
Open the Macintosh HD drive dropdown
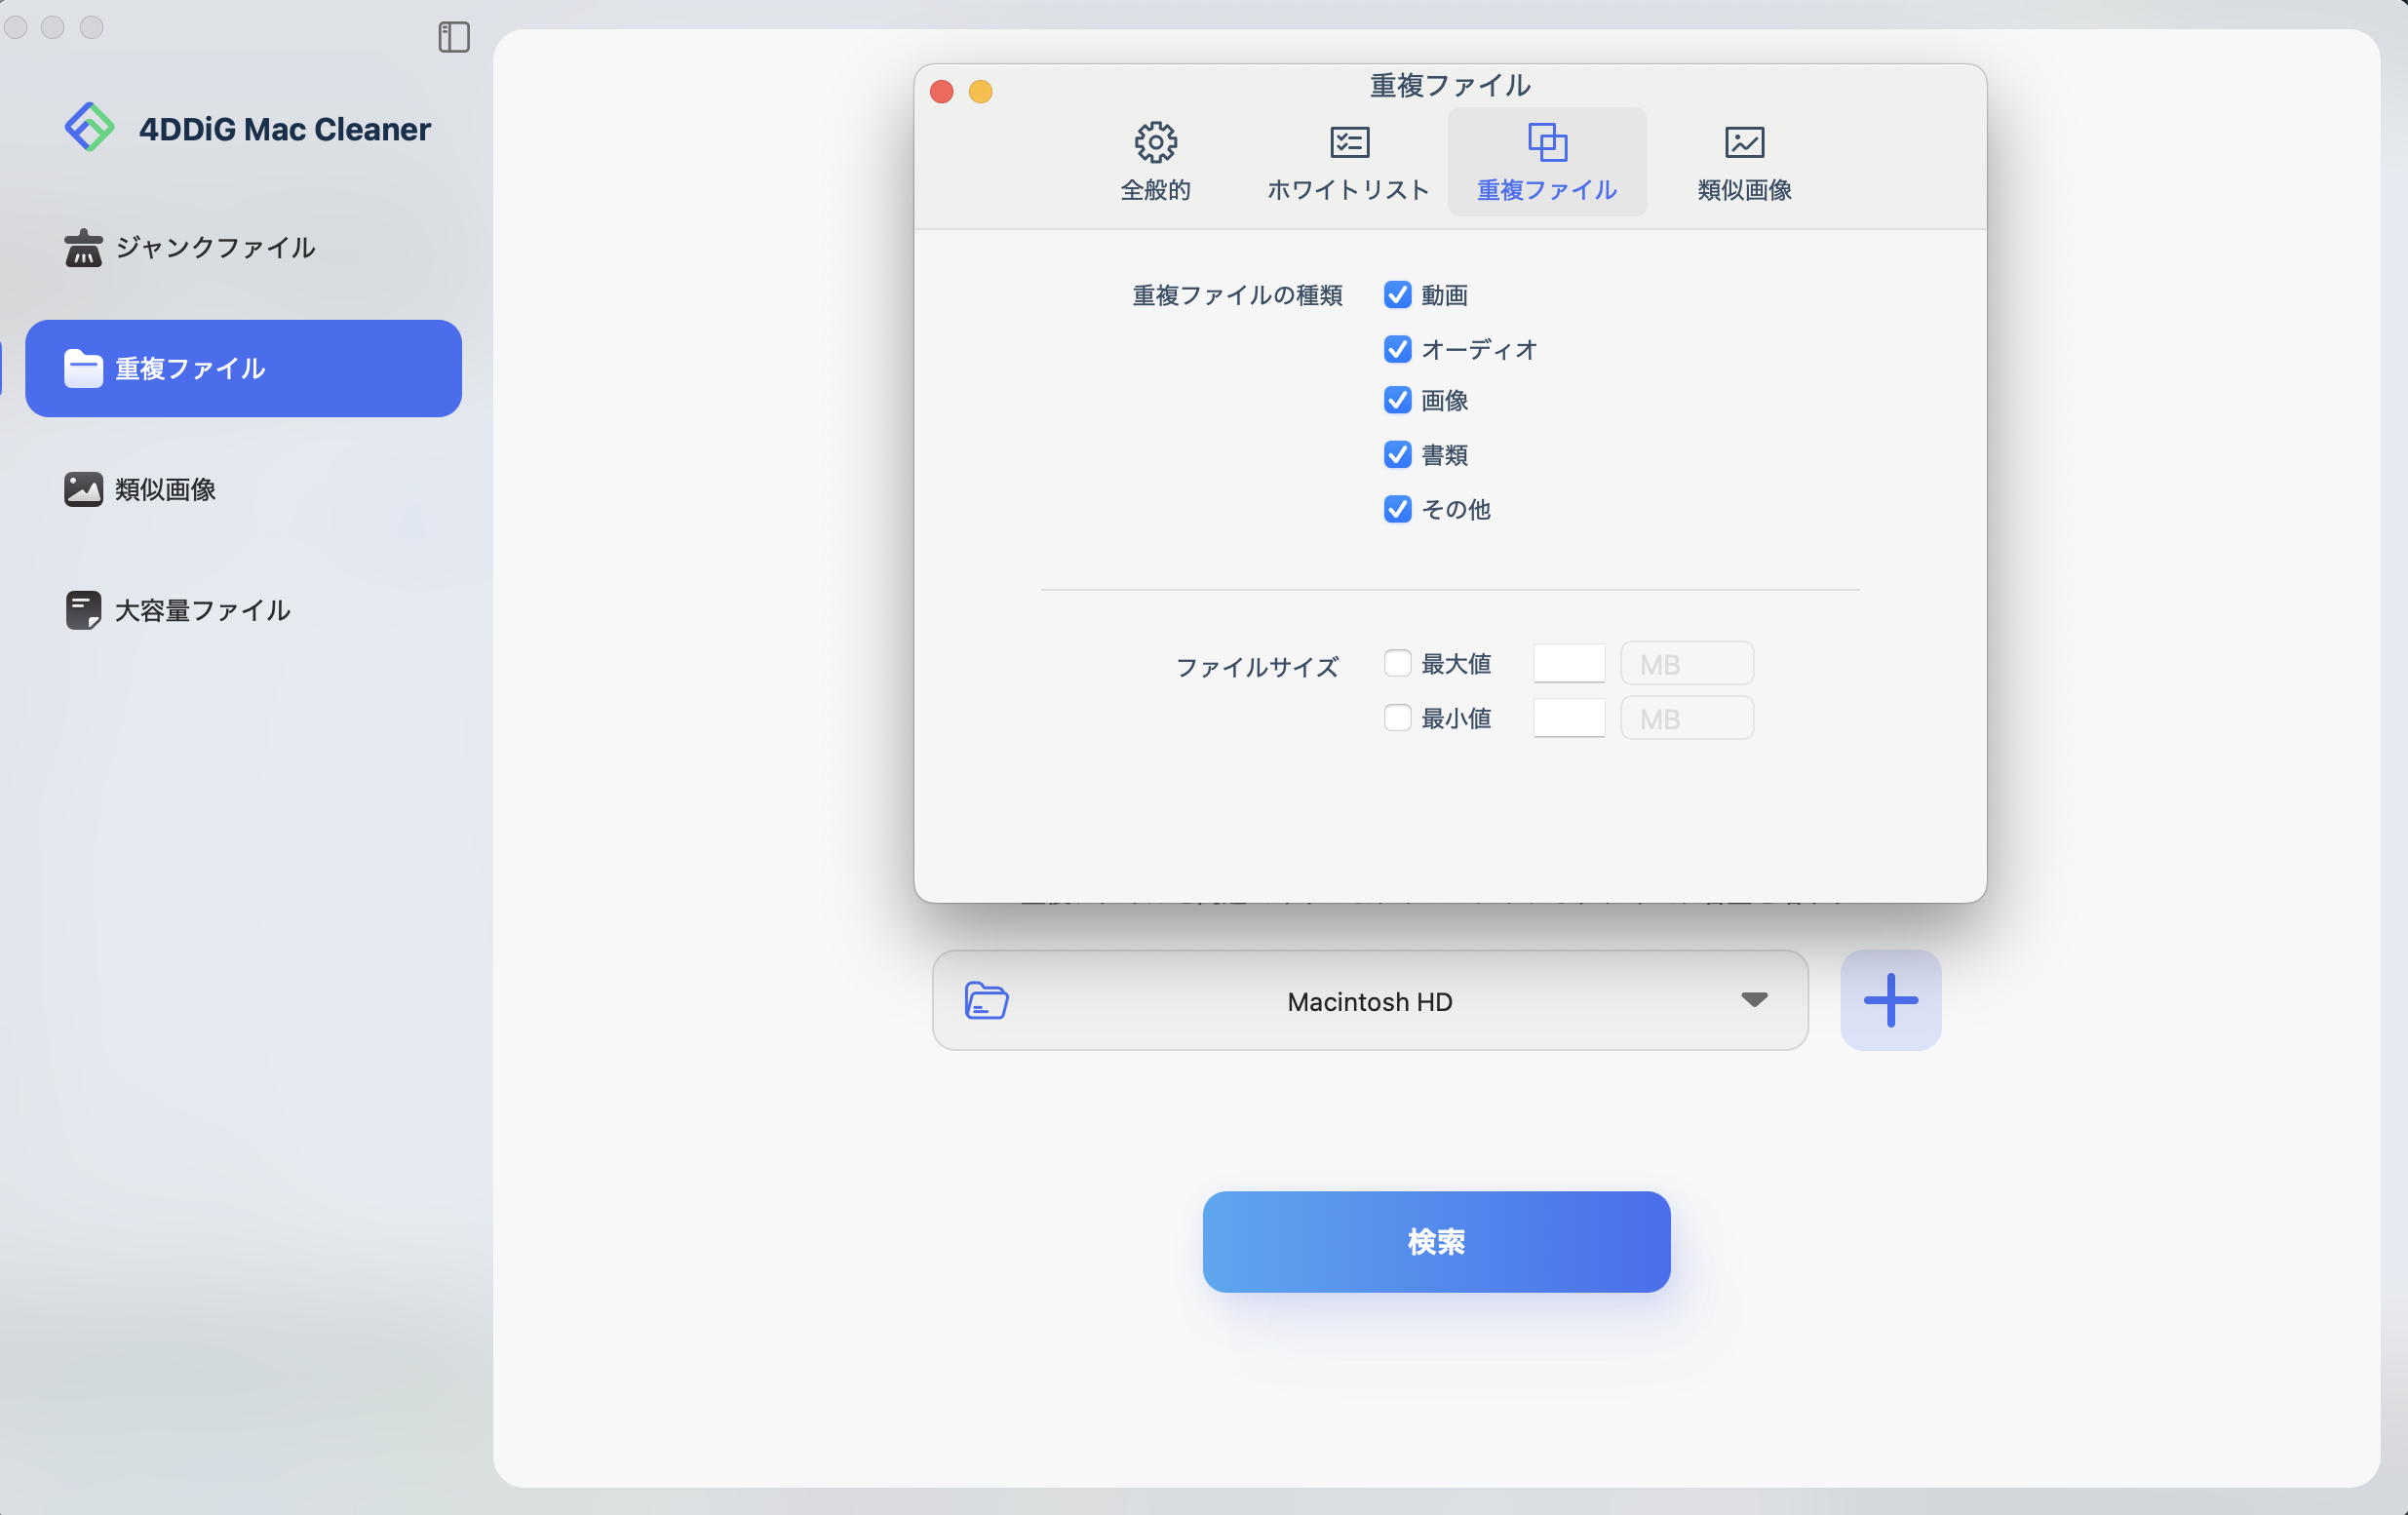point(1370,1001)
